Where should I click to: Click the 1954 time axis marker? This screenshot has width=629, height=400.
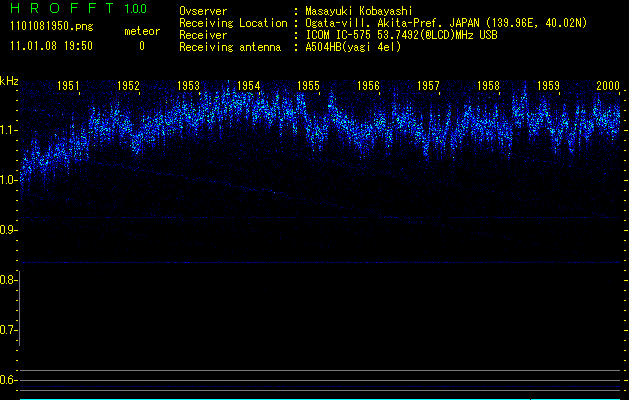pos(249,85)
